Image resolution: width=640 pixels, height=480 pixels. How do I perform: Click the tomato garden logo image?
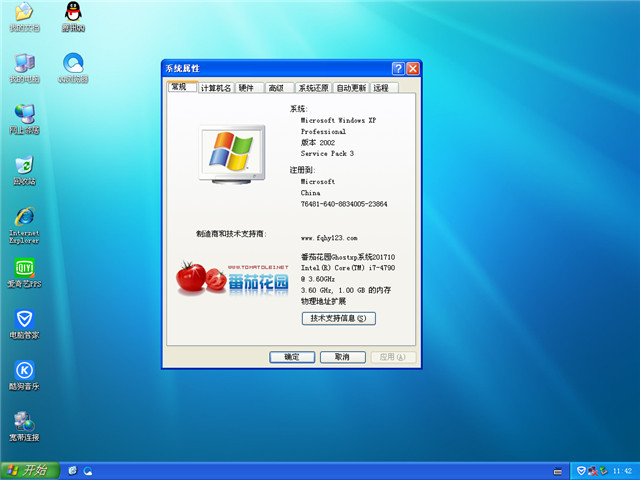232,278
